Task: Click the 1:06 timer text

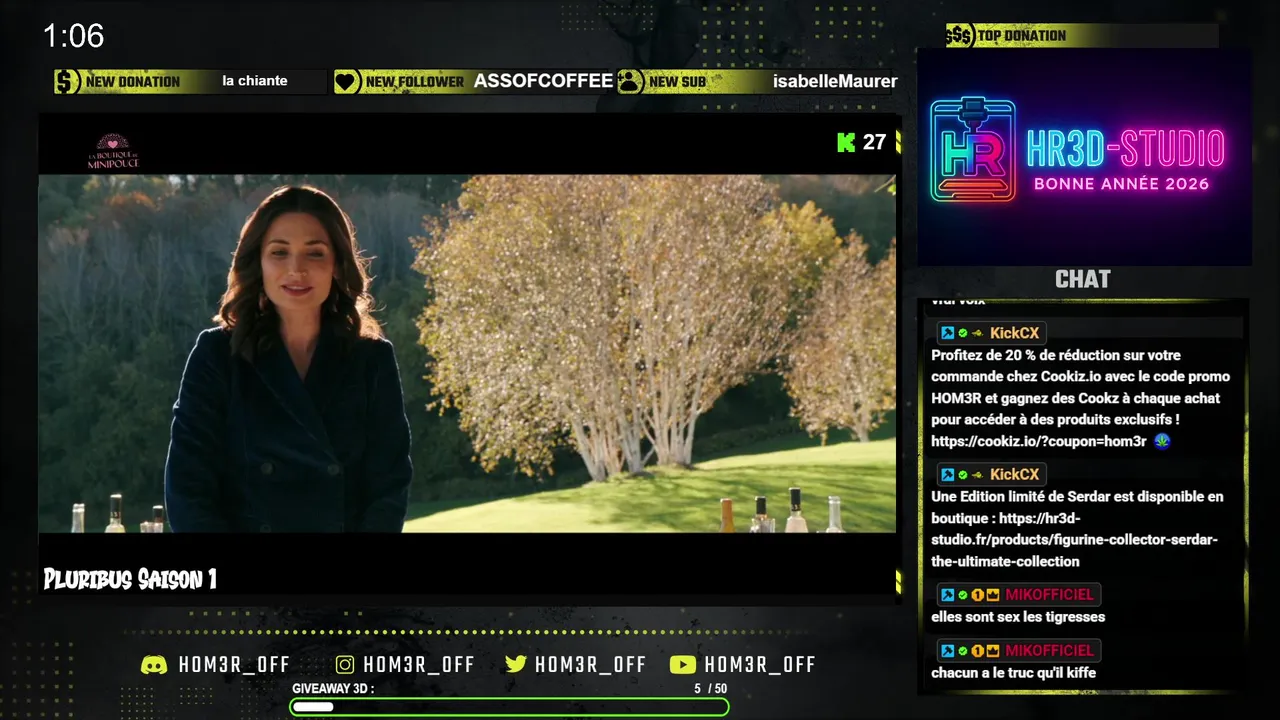Action: click(x=73, y=37)
